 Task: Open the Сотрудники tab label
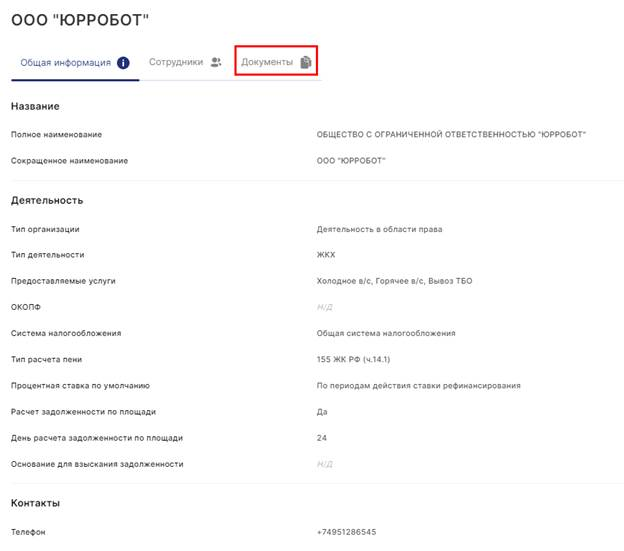tap(177, 62)
